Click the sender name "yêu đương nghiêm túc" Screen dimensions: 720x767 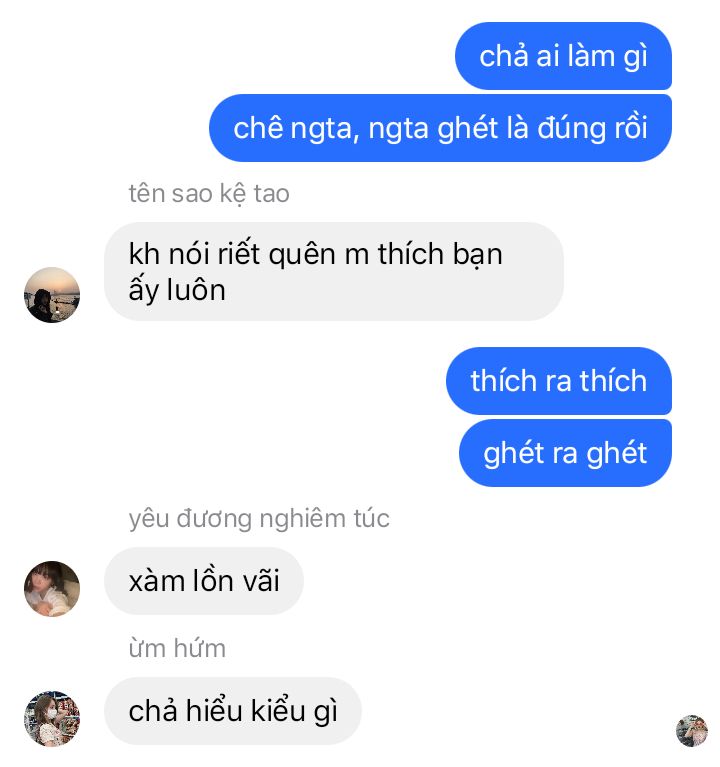259,519
